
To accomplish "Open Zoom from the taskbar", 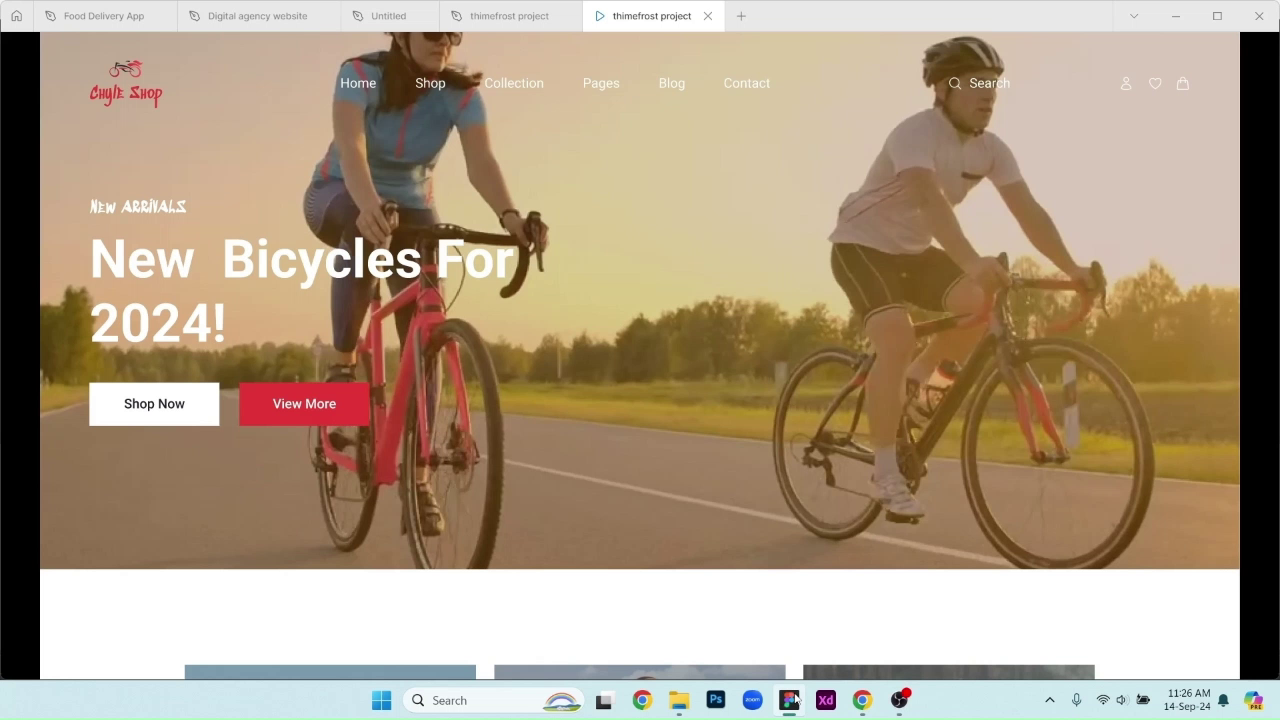I will [752, 700].
